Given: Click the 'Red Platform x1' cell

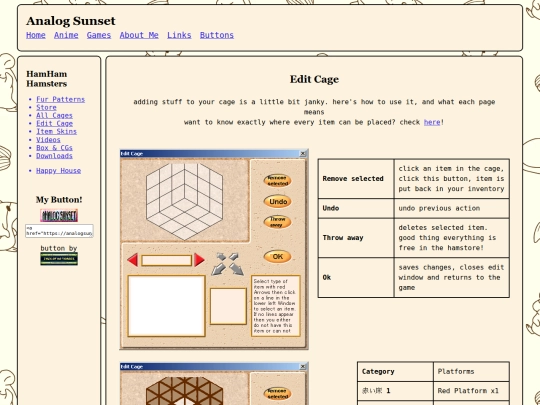Looking at the screenshot, I should (x=471, y=391).
